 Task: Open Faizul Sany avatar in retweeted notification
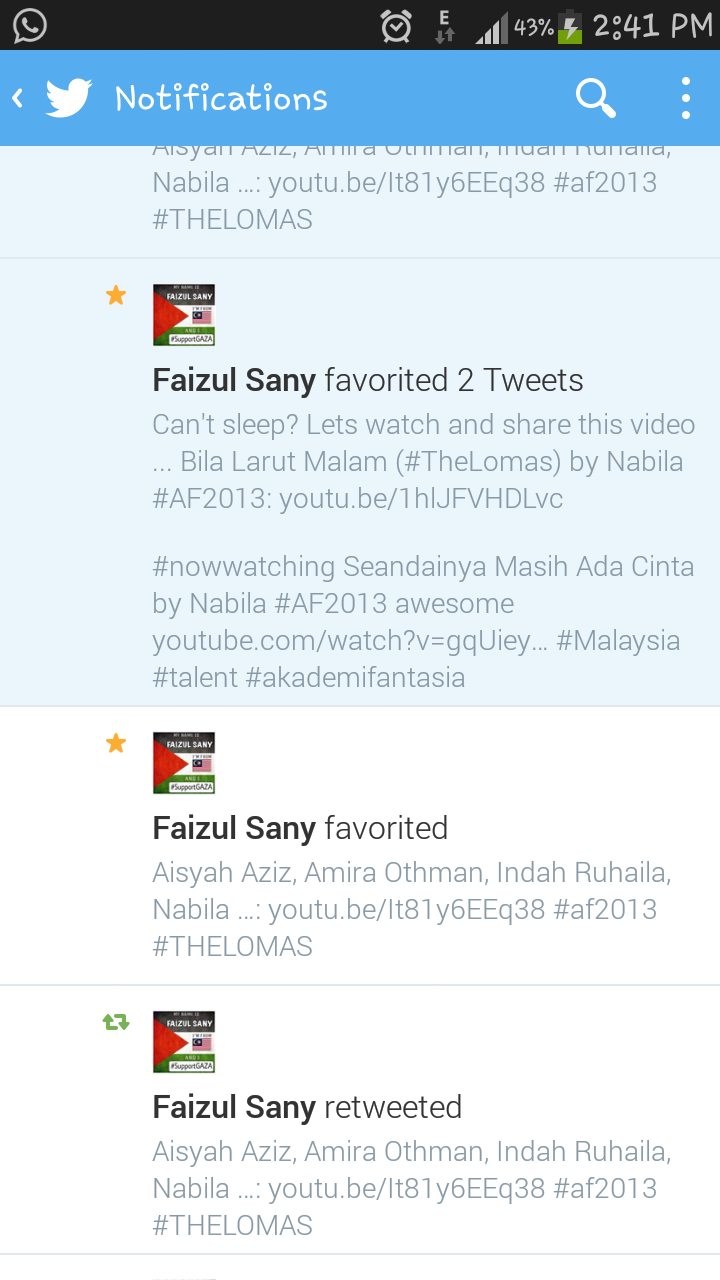coord(184,1042)
